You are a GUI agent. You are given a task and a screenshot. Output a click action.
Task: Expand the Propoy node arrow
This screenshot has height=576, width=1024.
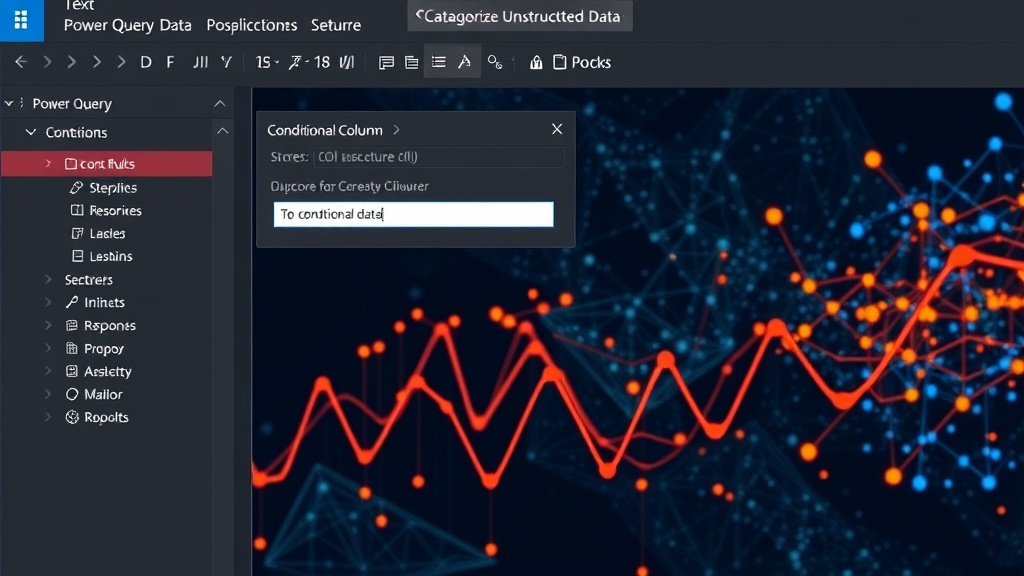coord(48,348)
